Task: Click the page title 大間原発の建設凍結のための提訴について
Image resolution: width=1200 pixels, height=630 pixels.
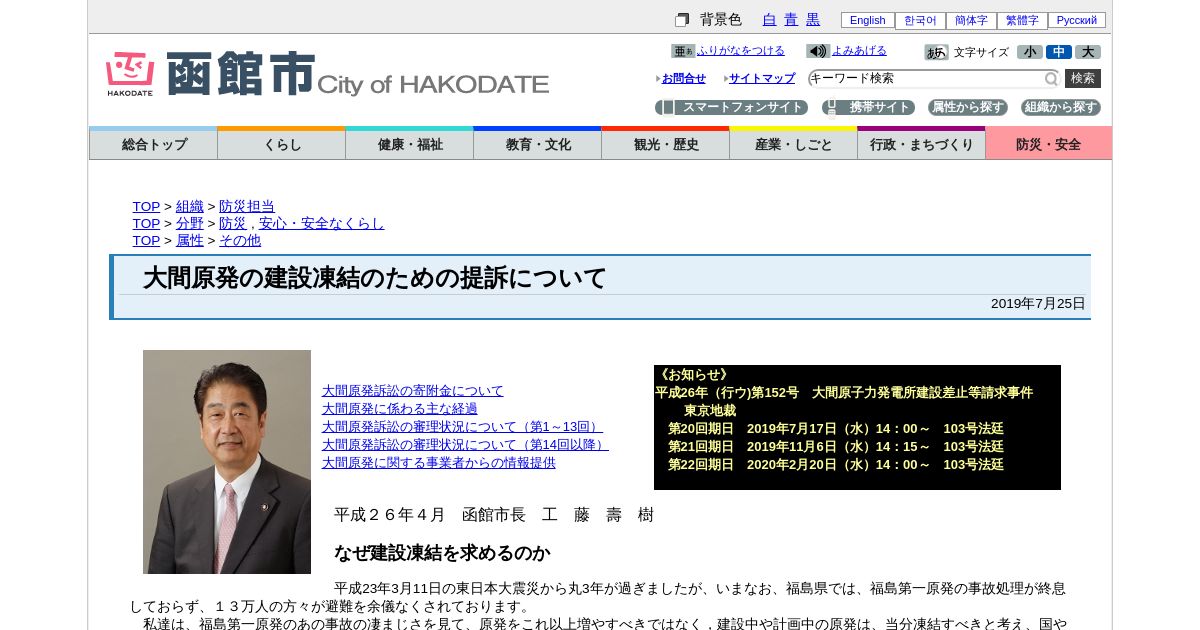Action: 375,278
